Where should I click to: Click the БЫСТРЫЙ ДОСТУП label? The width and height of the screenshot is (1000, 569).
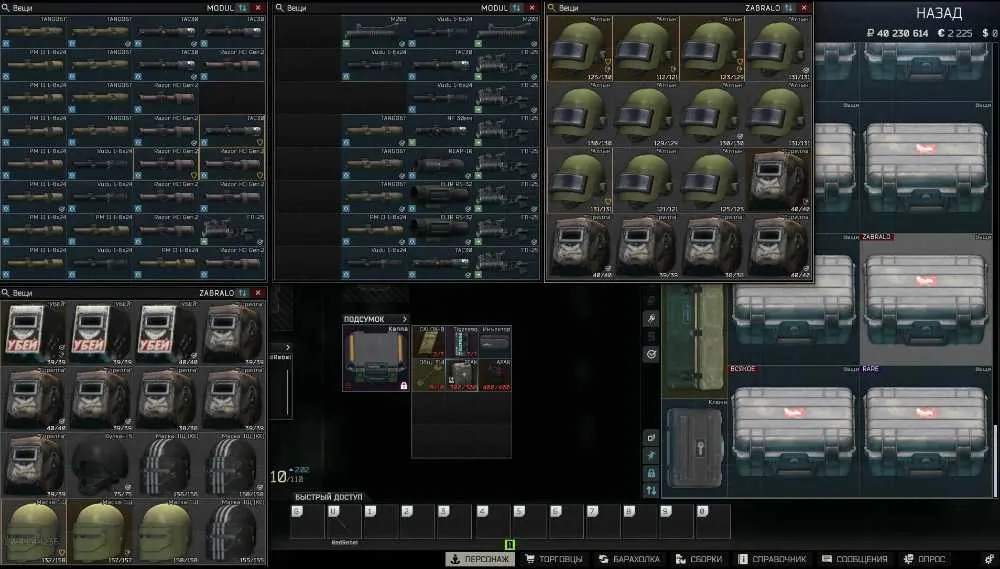coord(328,497)
